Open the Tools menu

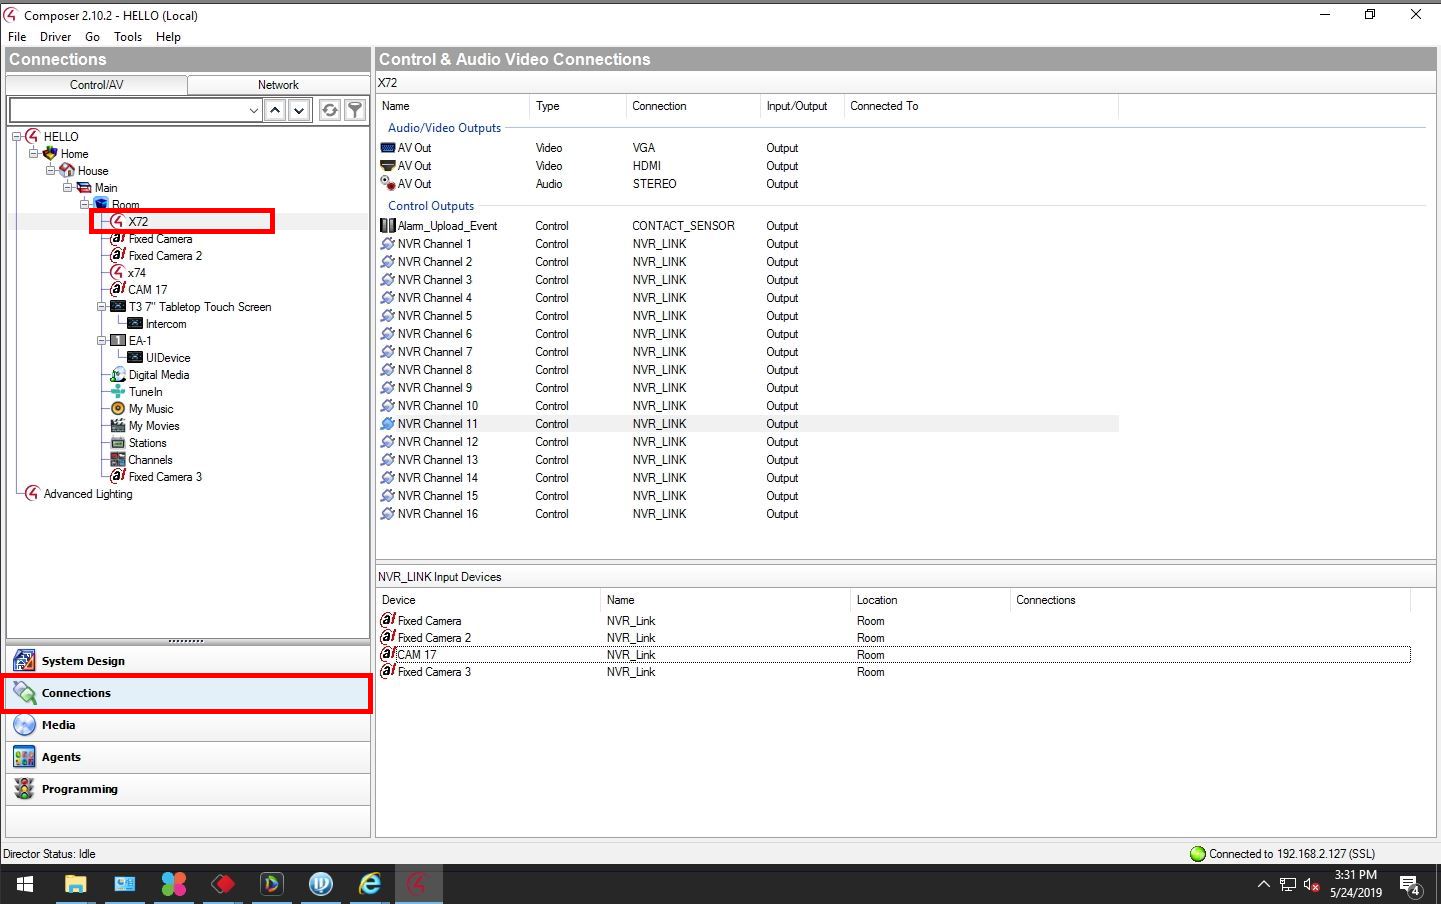click(x=128, y=37)
